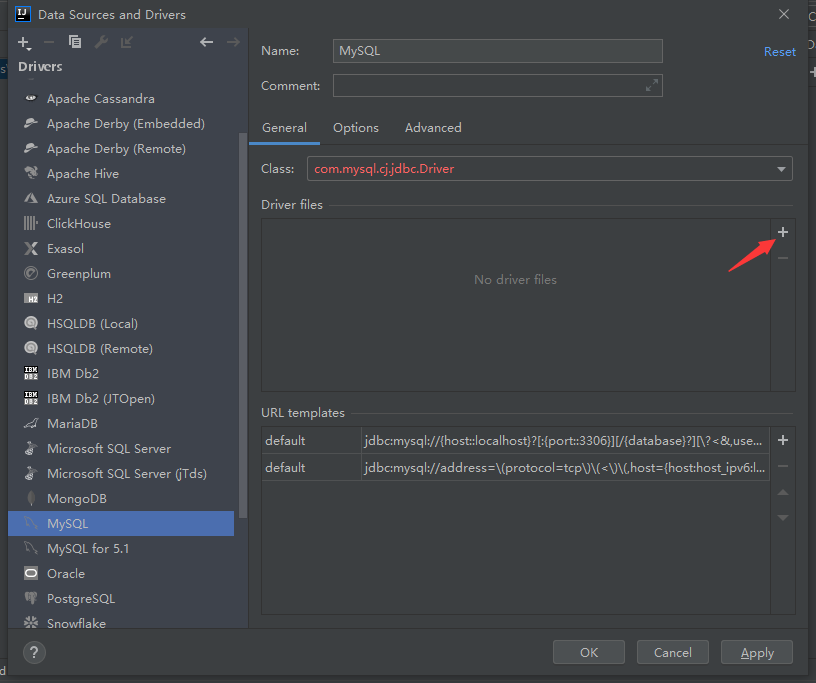Switch to the Advanced tab

point(433,128)
